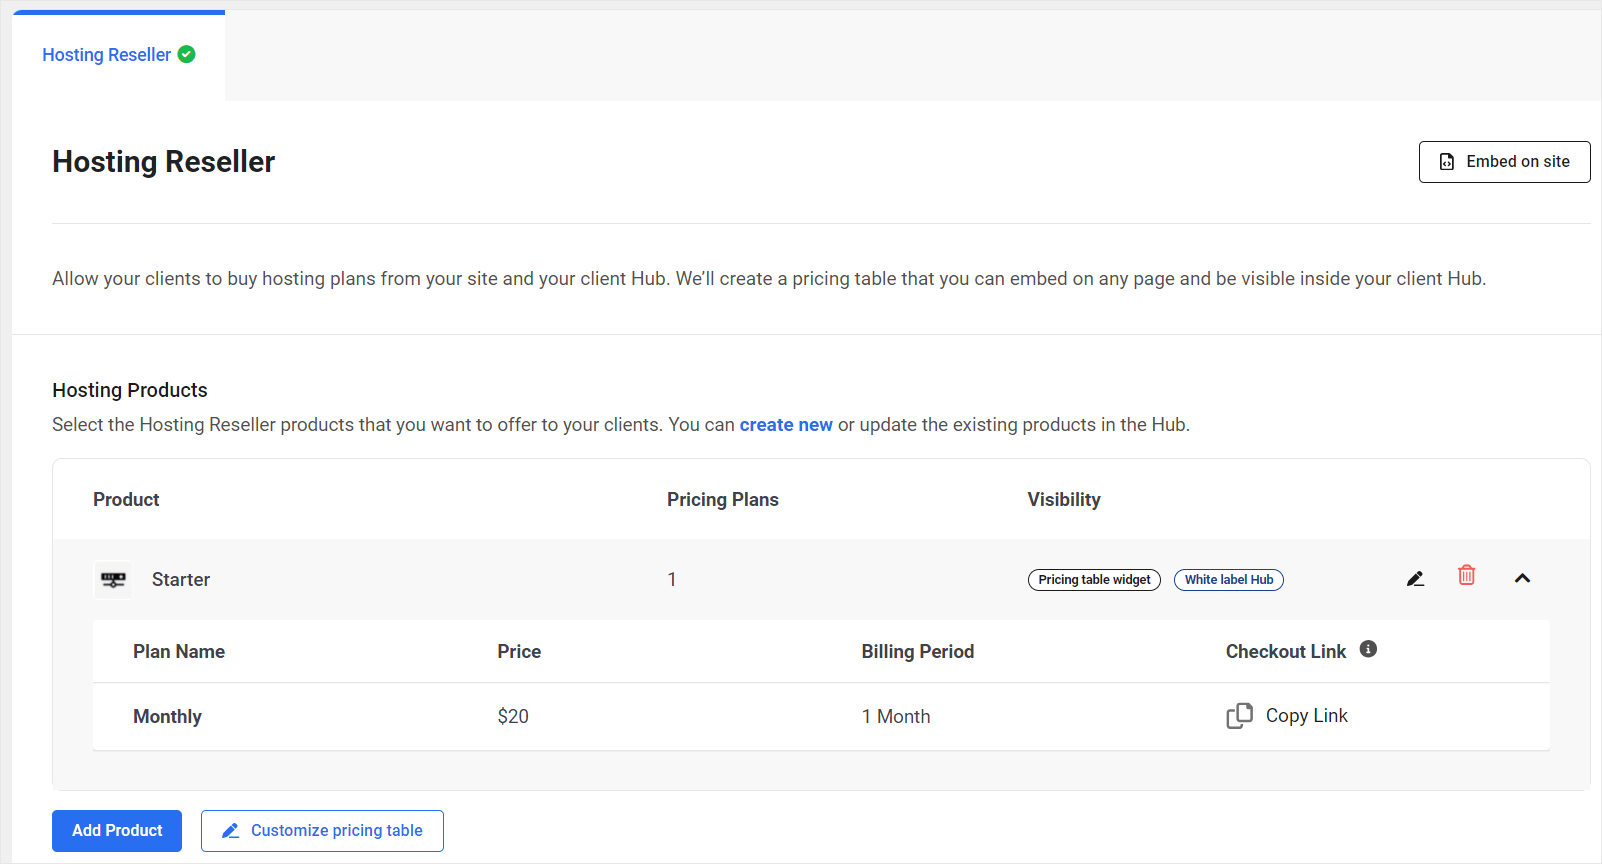Delete the Starter product with trash icon
This screenshot has height=864, width=1602.
[x=1466, y=575]
